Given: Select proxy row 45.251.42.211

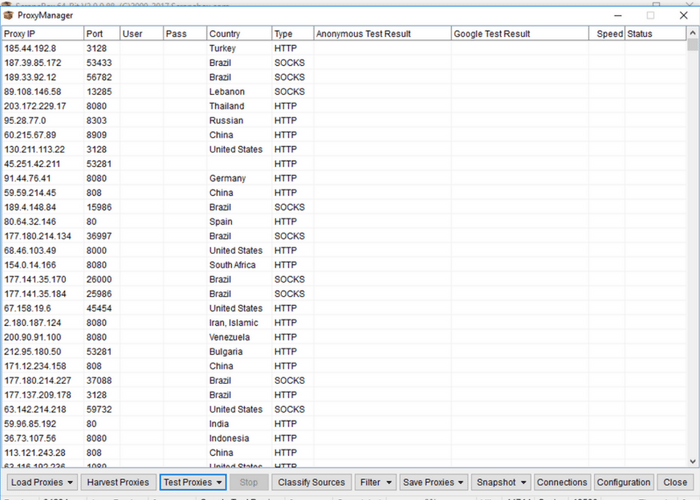Looking at the screenshot, I should tap(344, 164).
